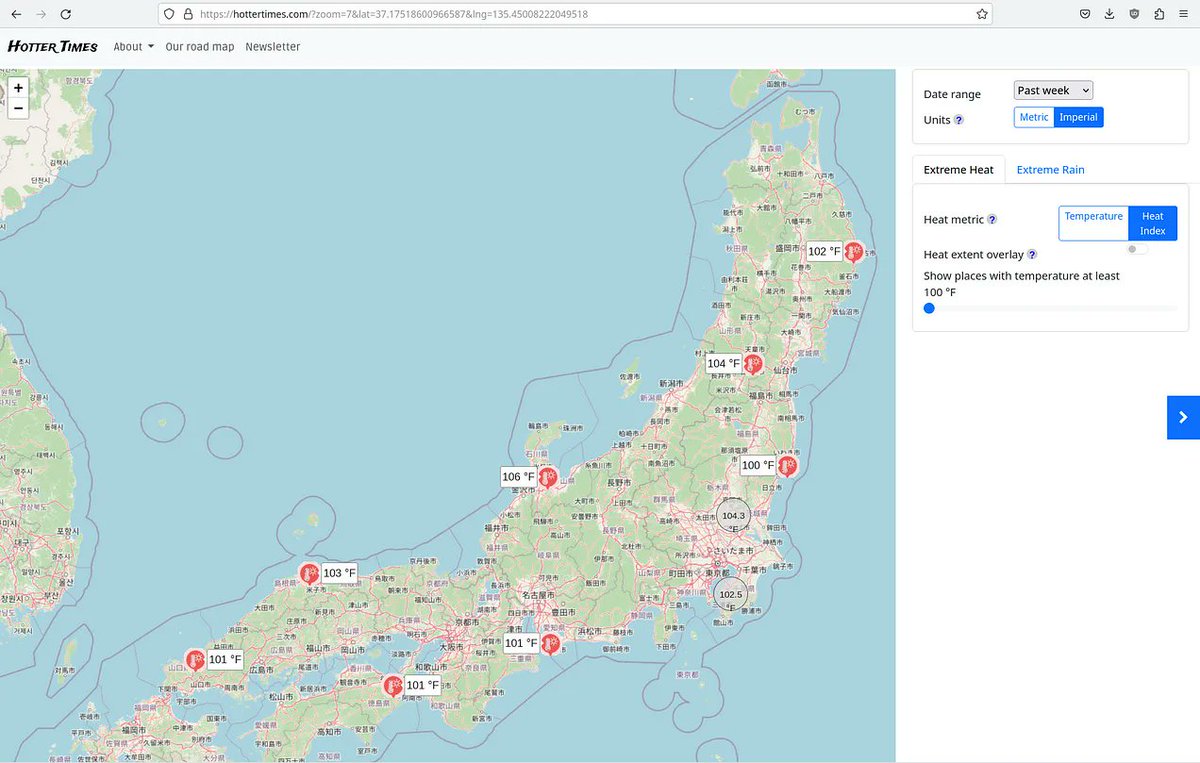Open the Heat extent overlay help tooltip
The height and width of the screenshot is (763, 1200).
(1032, 254)
